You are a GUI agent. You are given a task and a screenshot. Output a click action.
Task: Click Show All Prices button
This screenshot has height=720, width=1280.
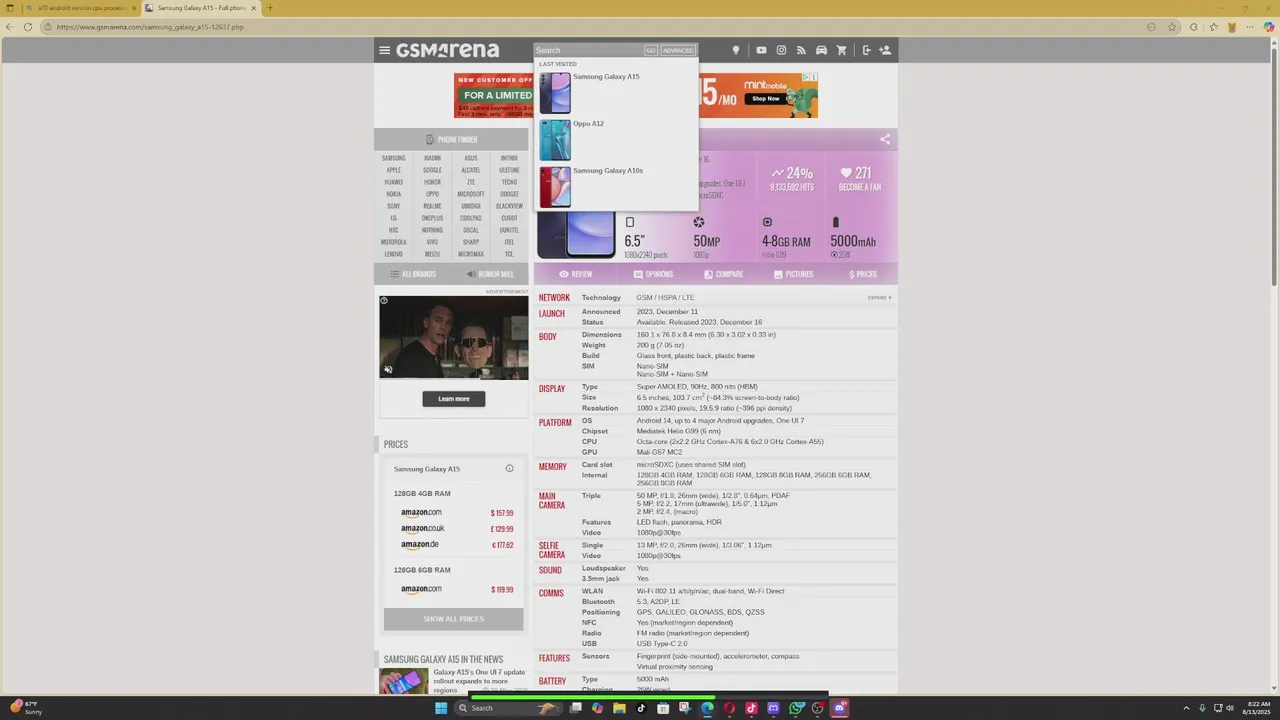(x=453, y=619)
